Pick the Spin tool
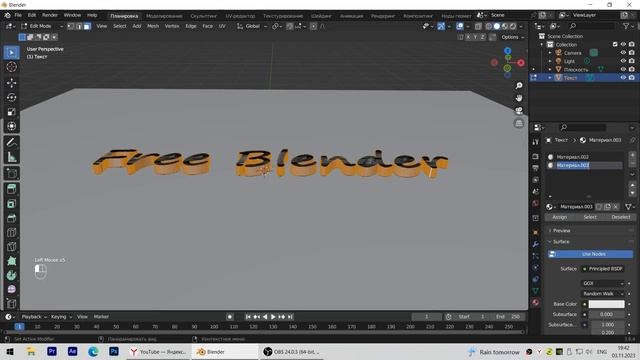The image size is (640, 360). (x=11, y=275)
